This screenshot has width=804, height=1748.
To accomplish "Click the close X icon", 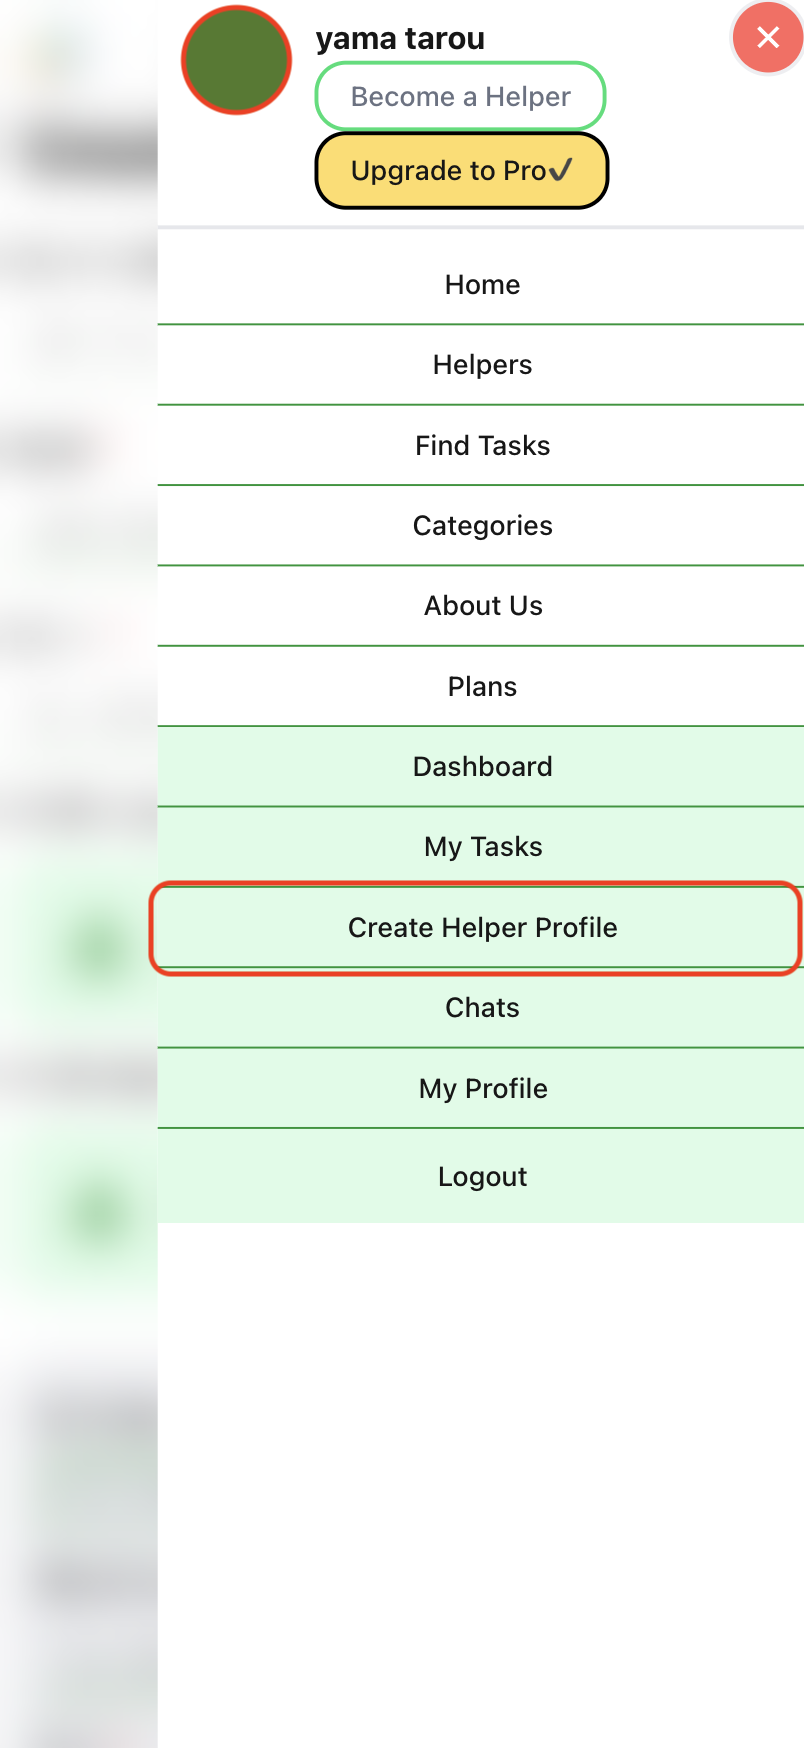I will point(767,37).
